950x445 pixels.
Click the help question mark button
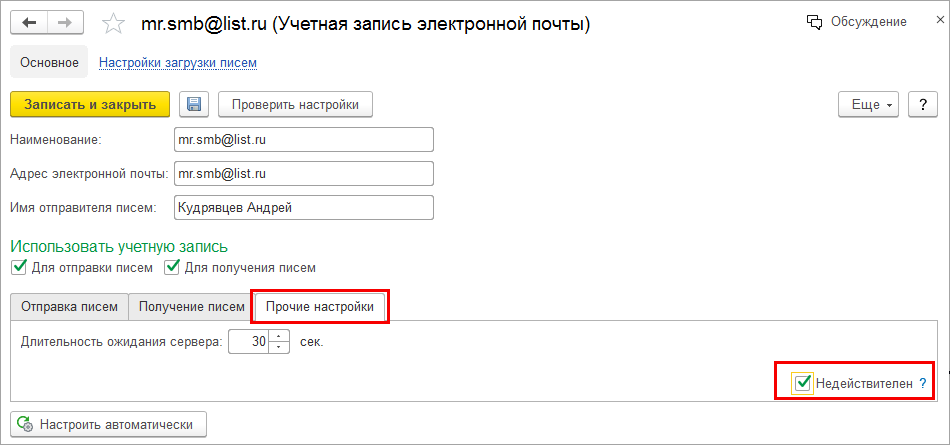point(922,104)
